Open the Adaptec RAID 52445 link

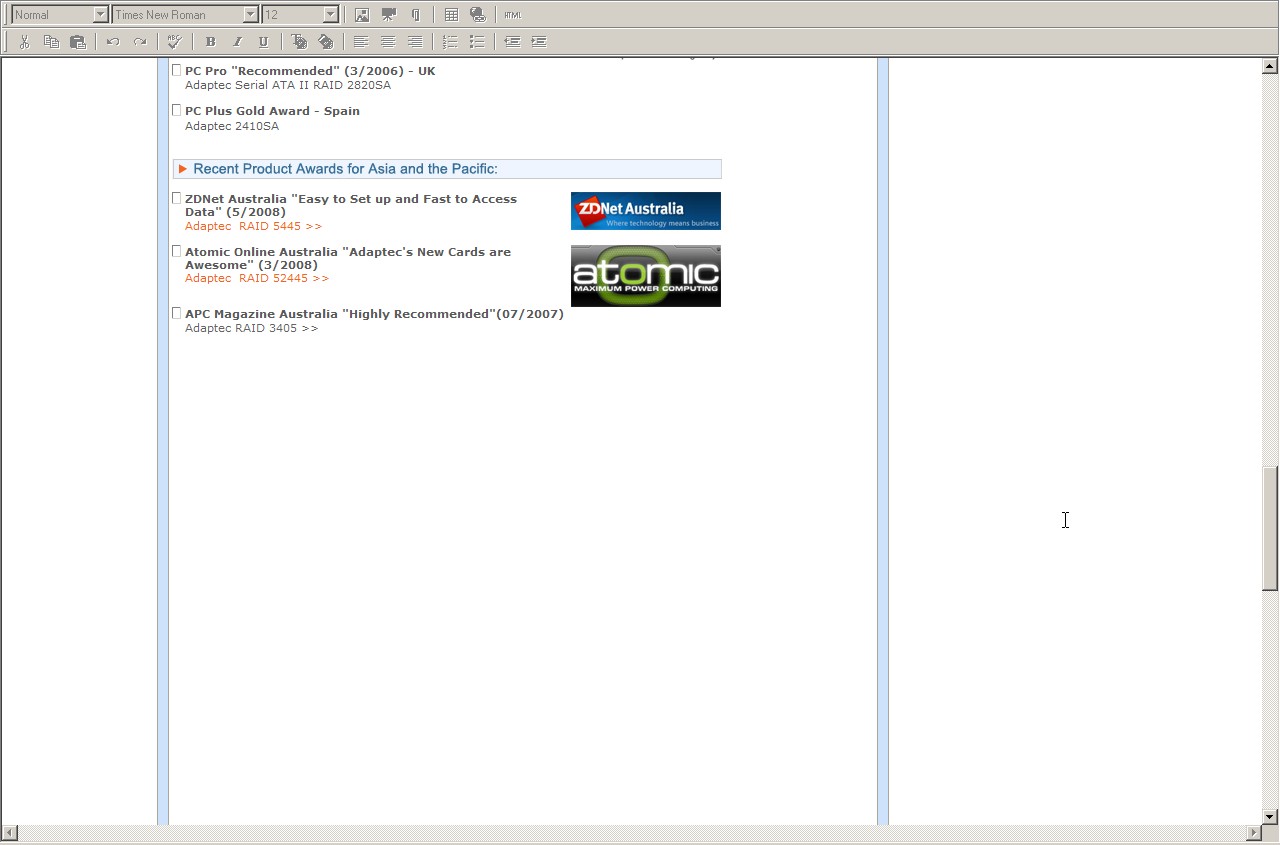pyautogui.click(x=257, y=278)
